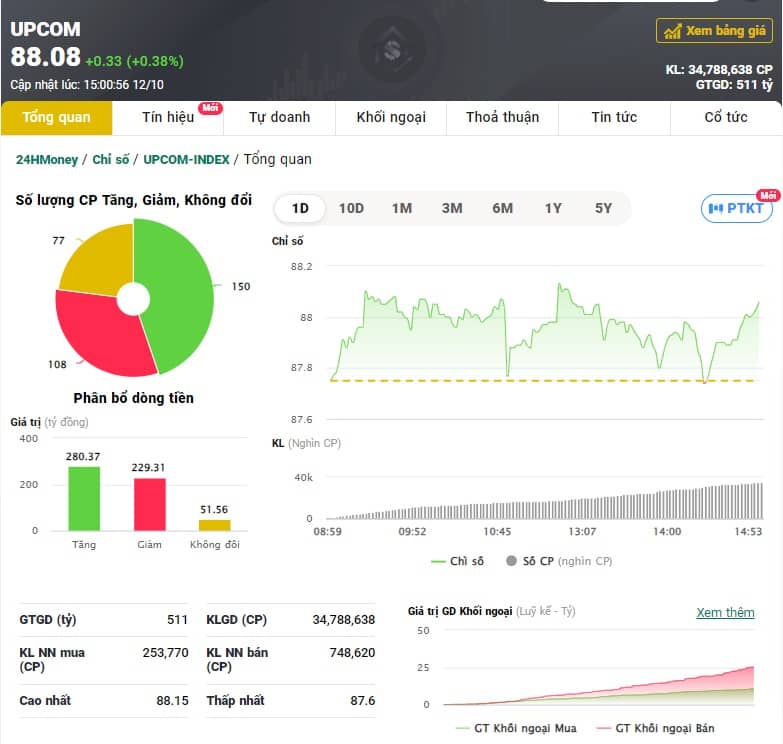Open the PTKT technical analysis button
Viewport: 783px width, 744px height.
[737, 208]
